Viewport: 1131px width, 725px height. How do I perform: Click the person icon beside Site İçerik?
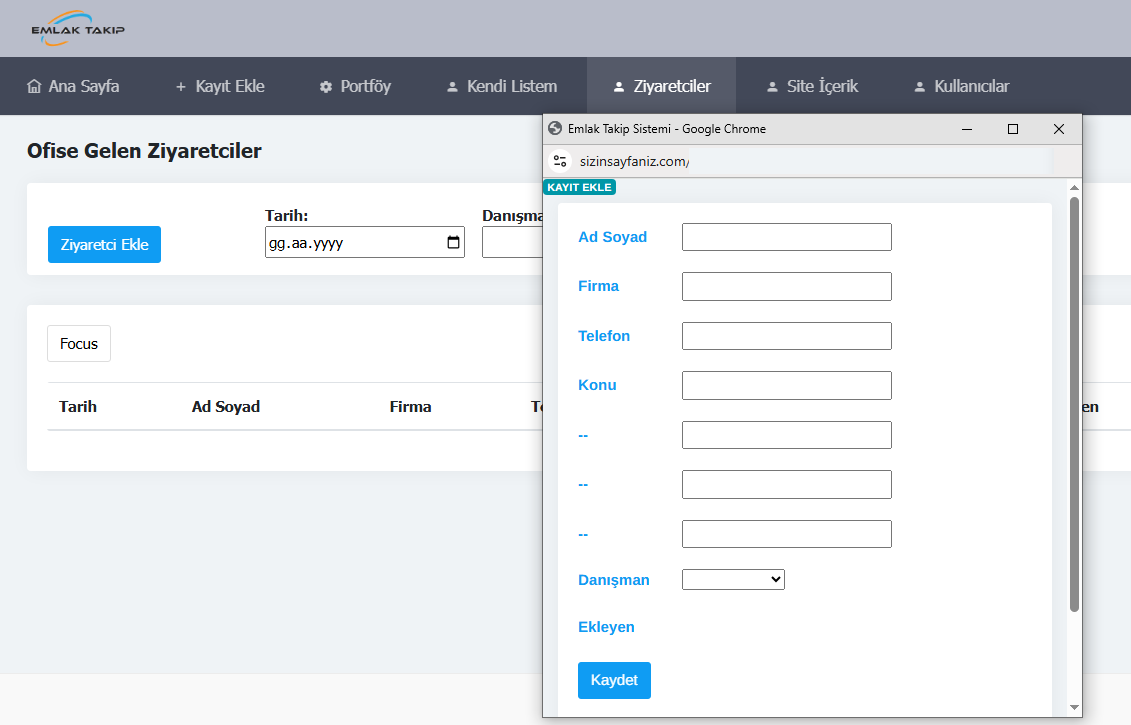point(772,87)
